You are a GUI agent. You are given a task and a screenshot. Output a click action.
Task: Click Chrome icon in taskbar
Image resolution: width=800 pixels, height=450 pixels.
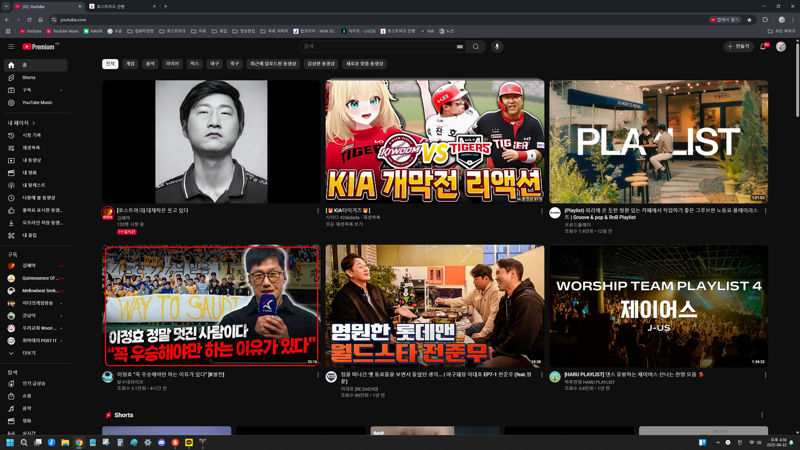79,442
